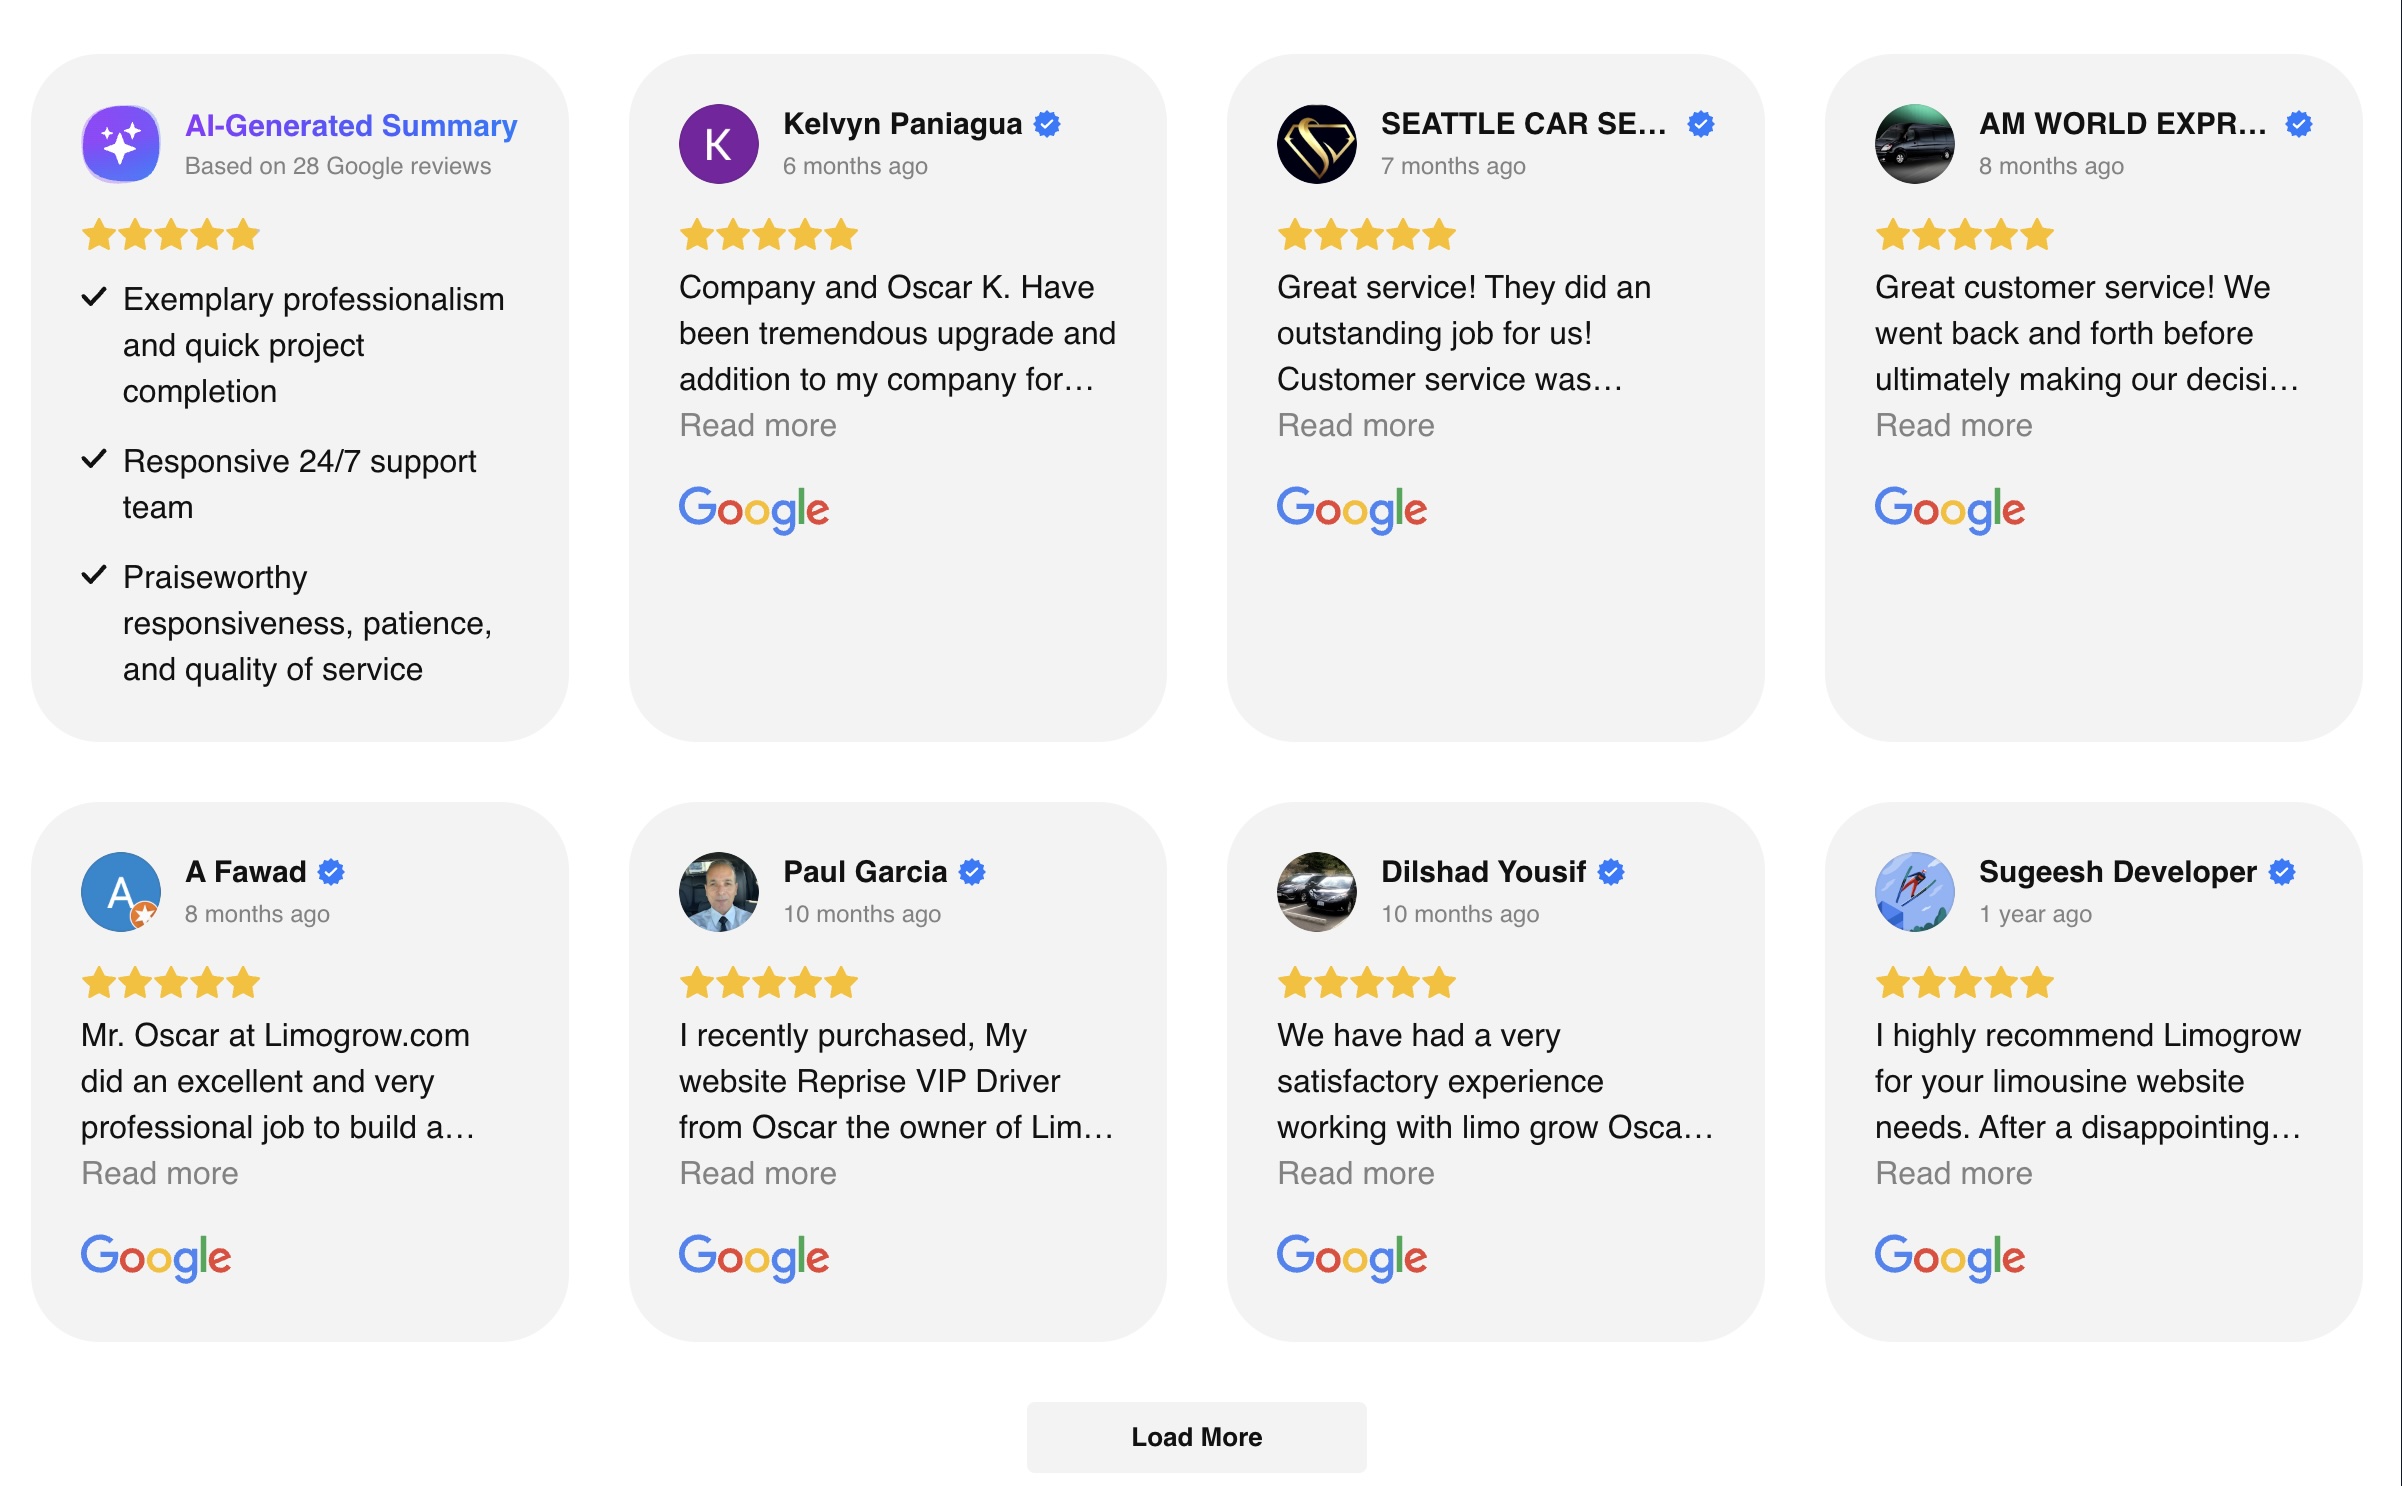Expand A Fawad's review text
The width and height of the screenshot is (2402, 1486).
159,1172
